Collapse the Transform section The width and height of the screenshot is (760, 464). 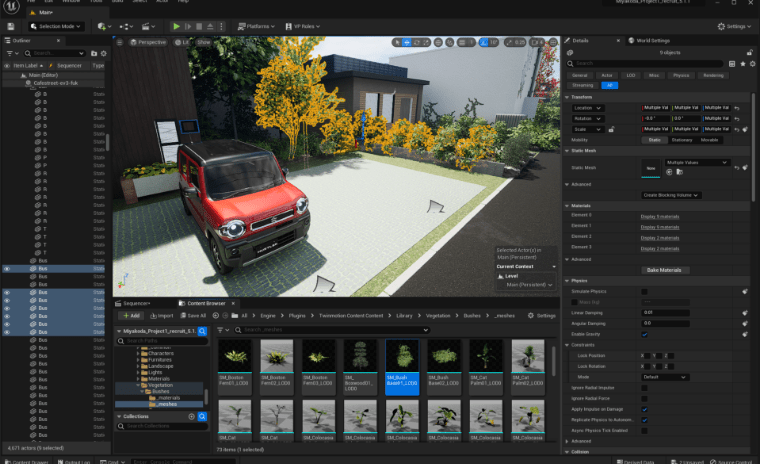567,97
